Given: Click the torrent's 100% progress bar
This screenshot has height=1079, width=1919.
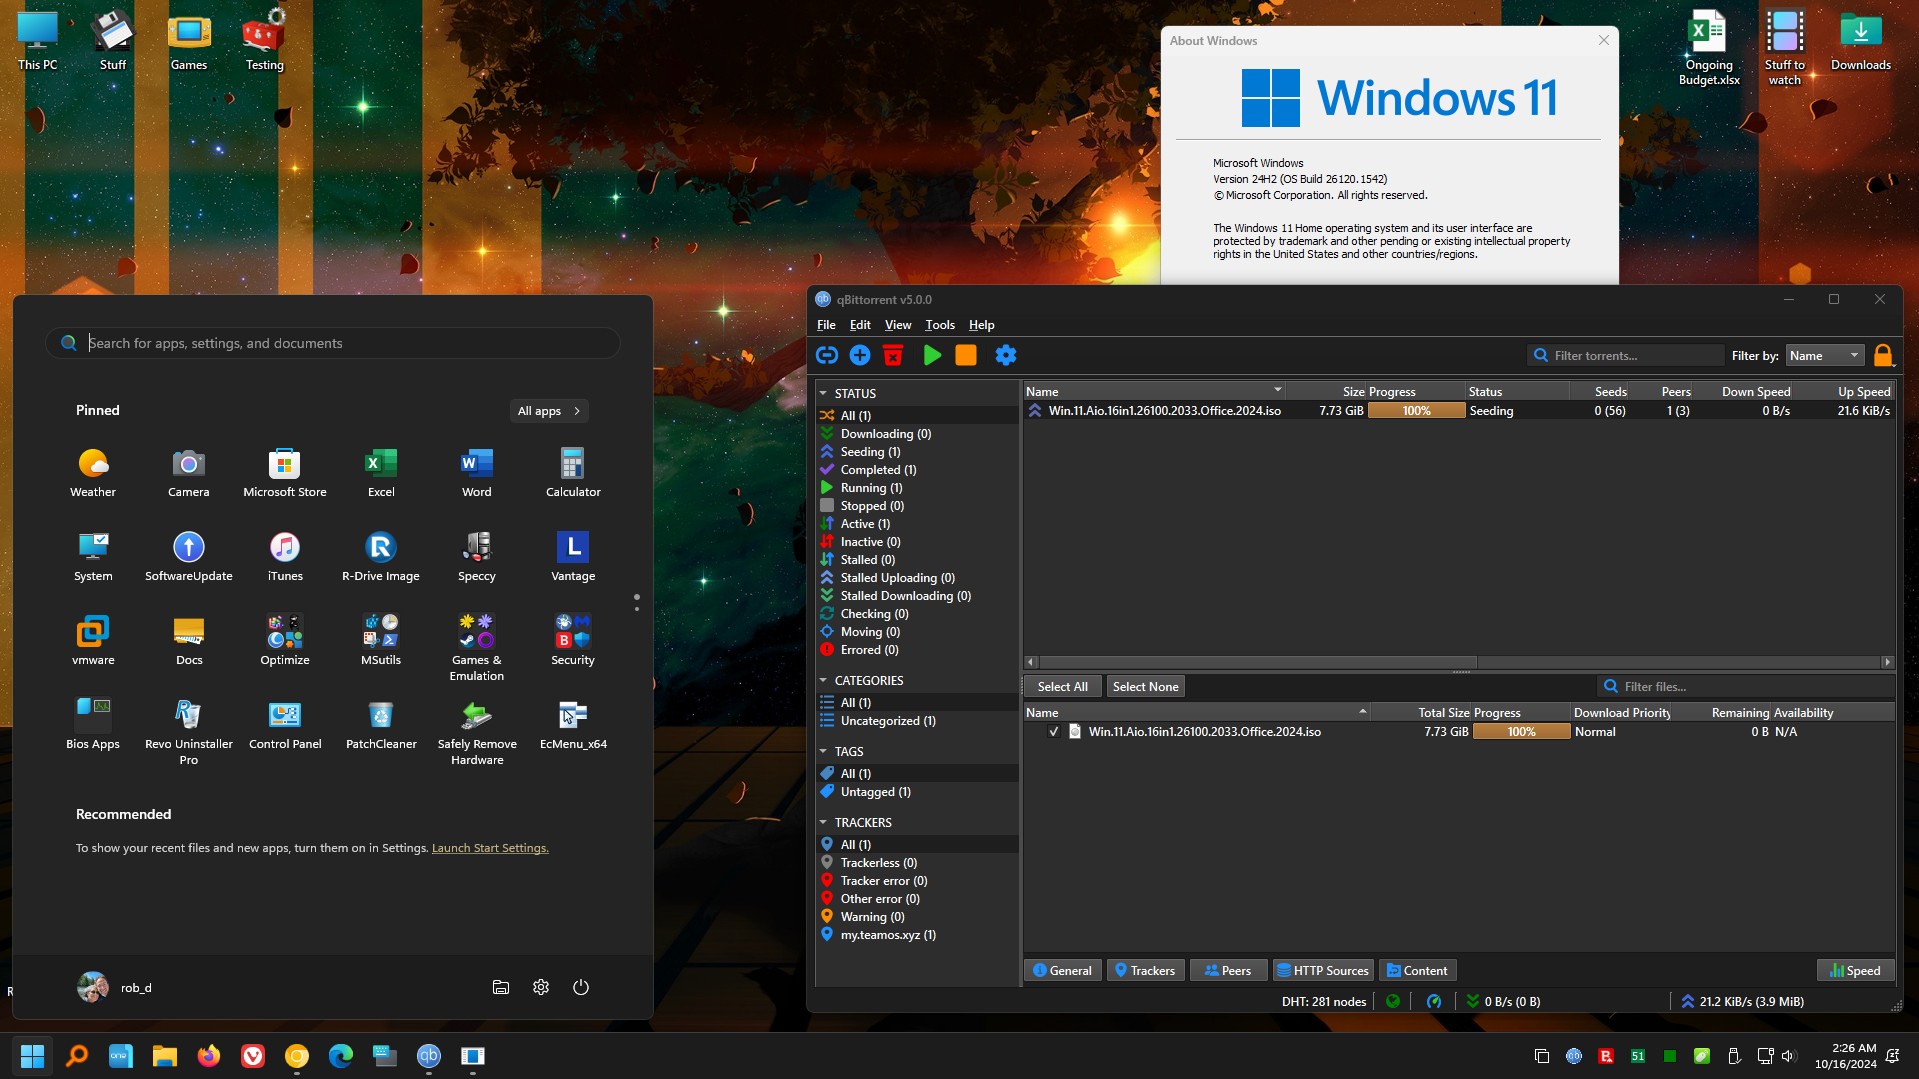Looking at the screenshot, I should point(1416,411).
